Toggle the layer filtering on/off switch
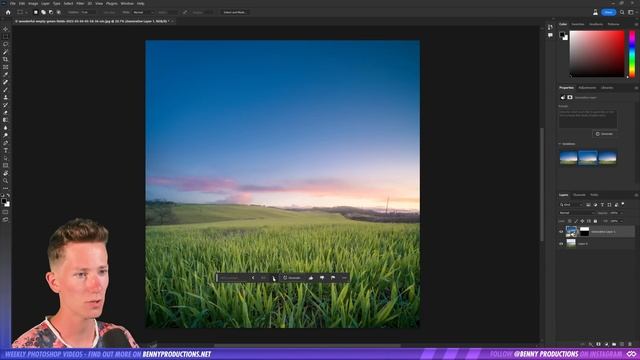The image size is (640, 360). click(623, 204)
